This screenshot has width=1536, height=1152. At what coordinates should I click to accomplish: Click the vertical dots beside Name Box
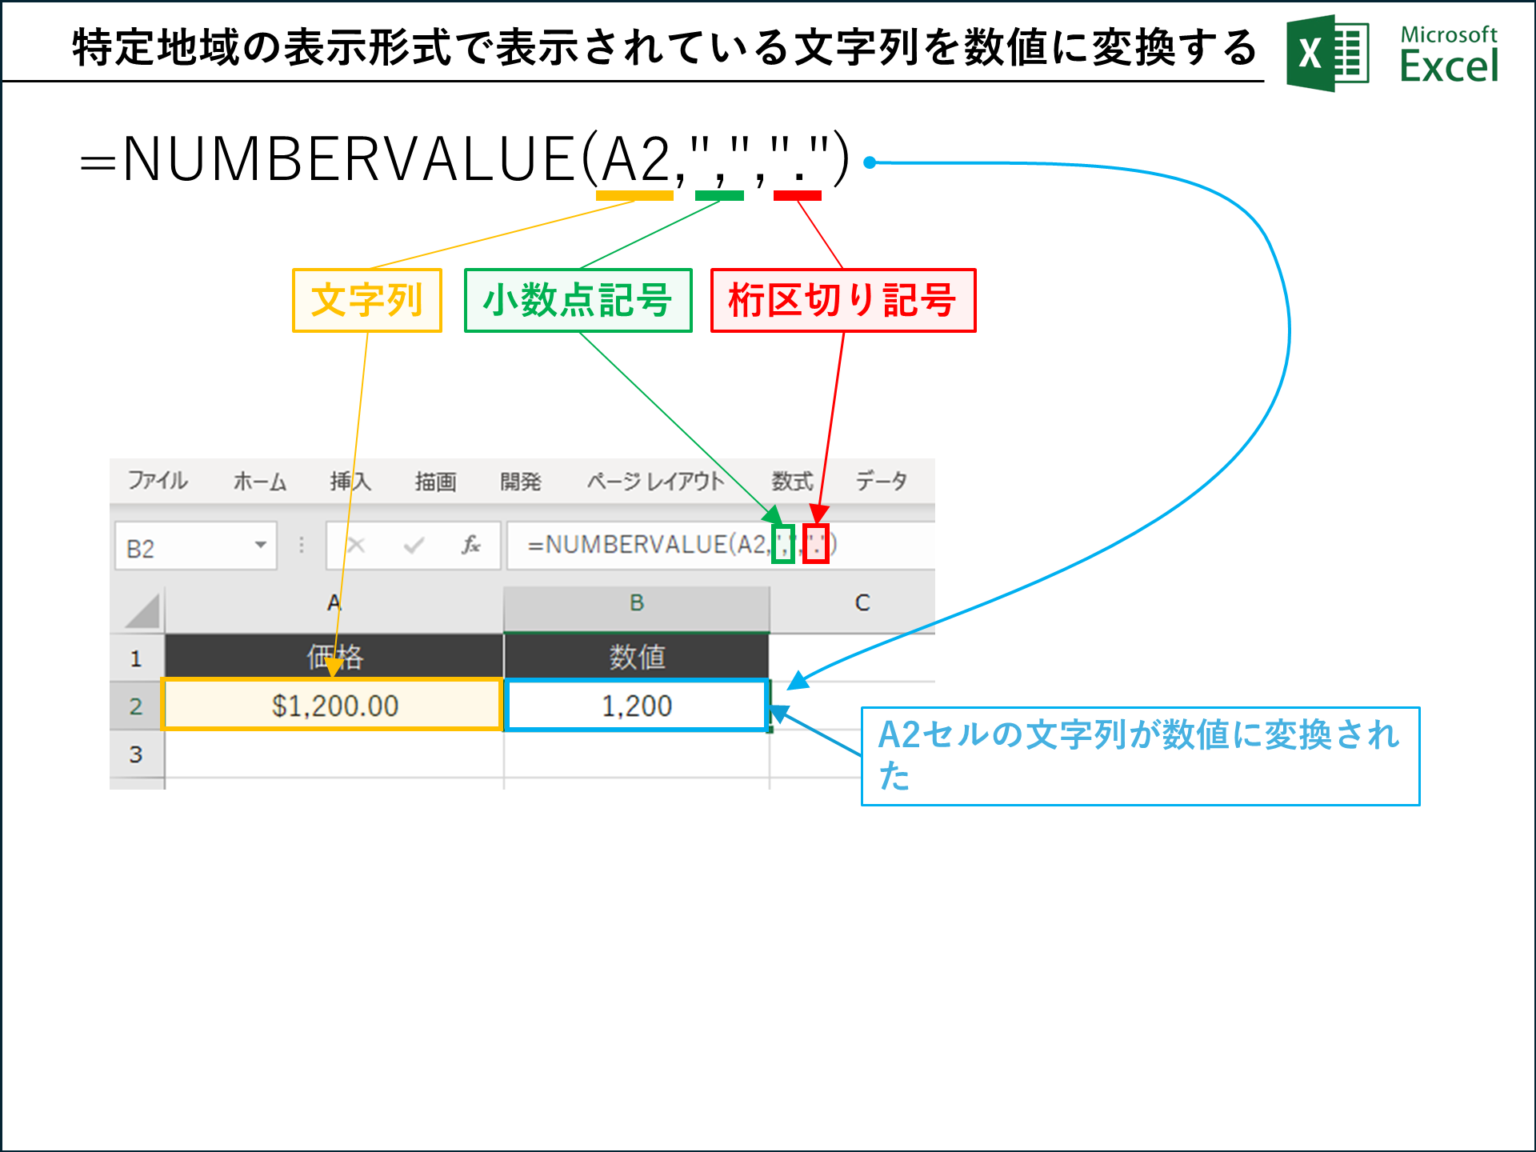301,545
